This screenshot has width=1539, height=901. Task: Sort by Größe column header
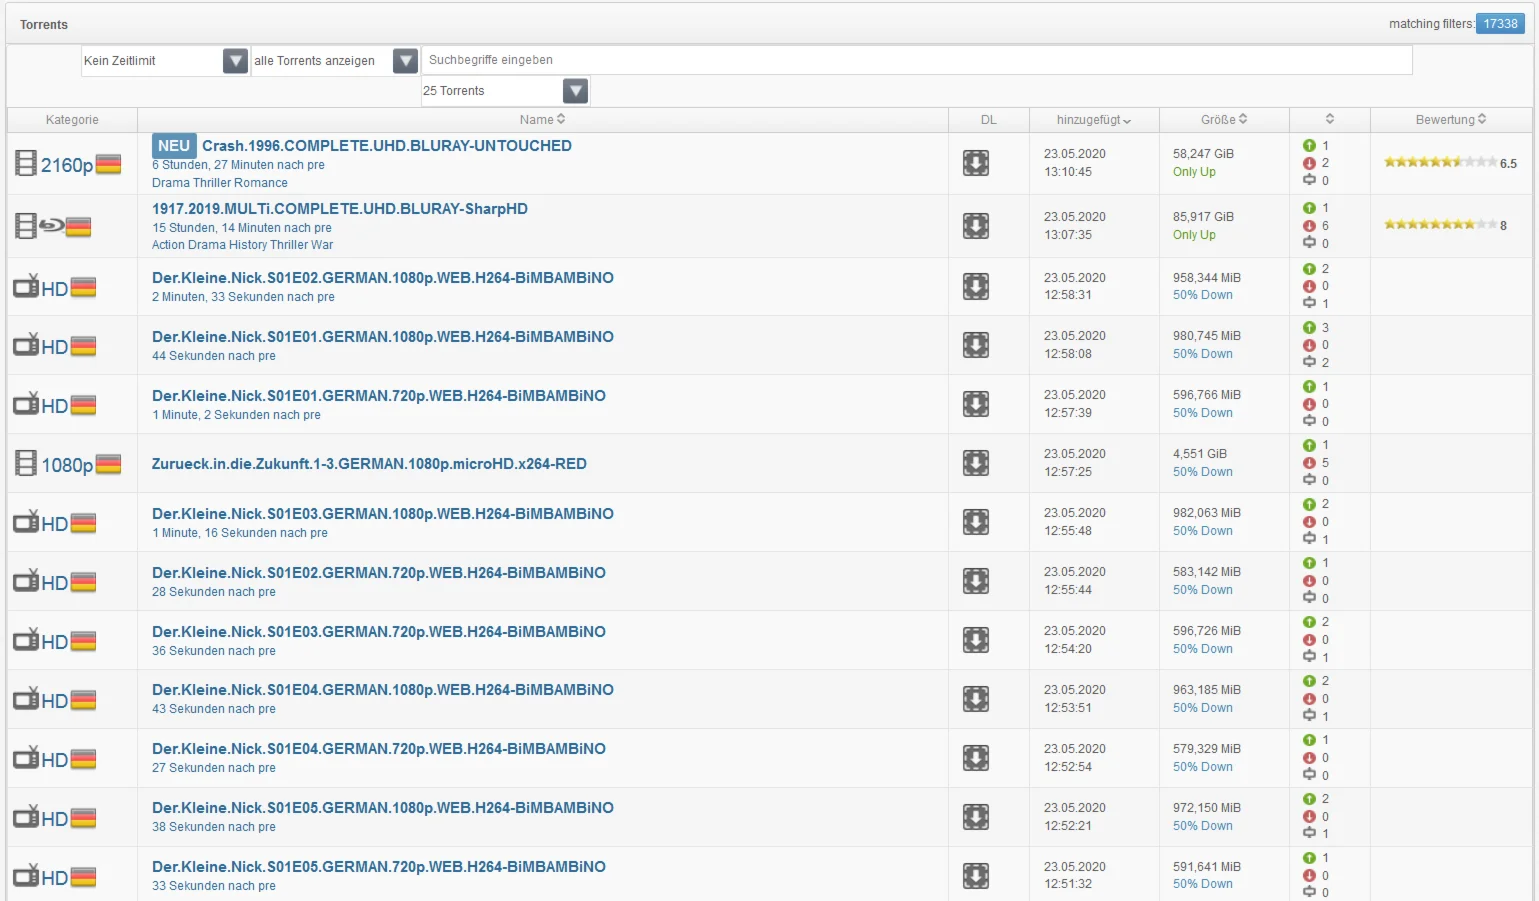(x=1223, y=119)
